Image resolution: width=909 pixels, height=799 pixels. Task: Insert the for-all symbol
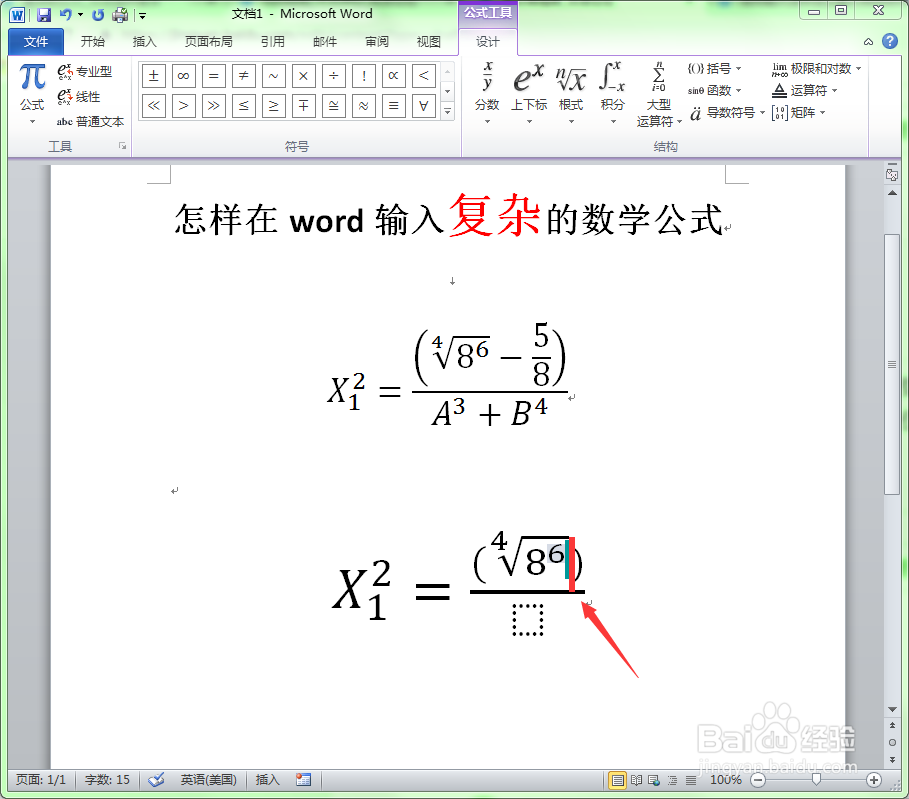pyautogui.click(x=424, y=106)
